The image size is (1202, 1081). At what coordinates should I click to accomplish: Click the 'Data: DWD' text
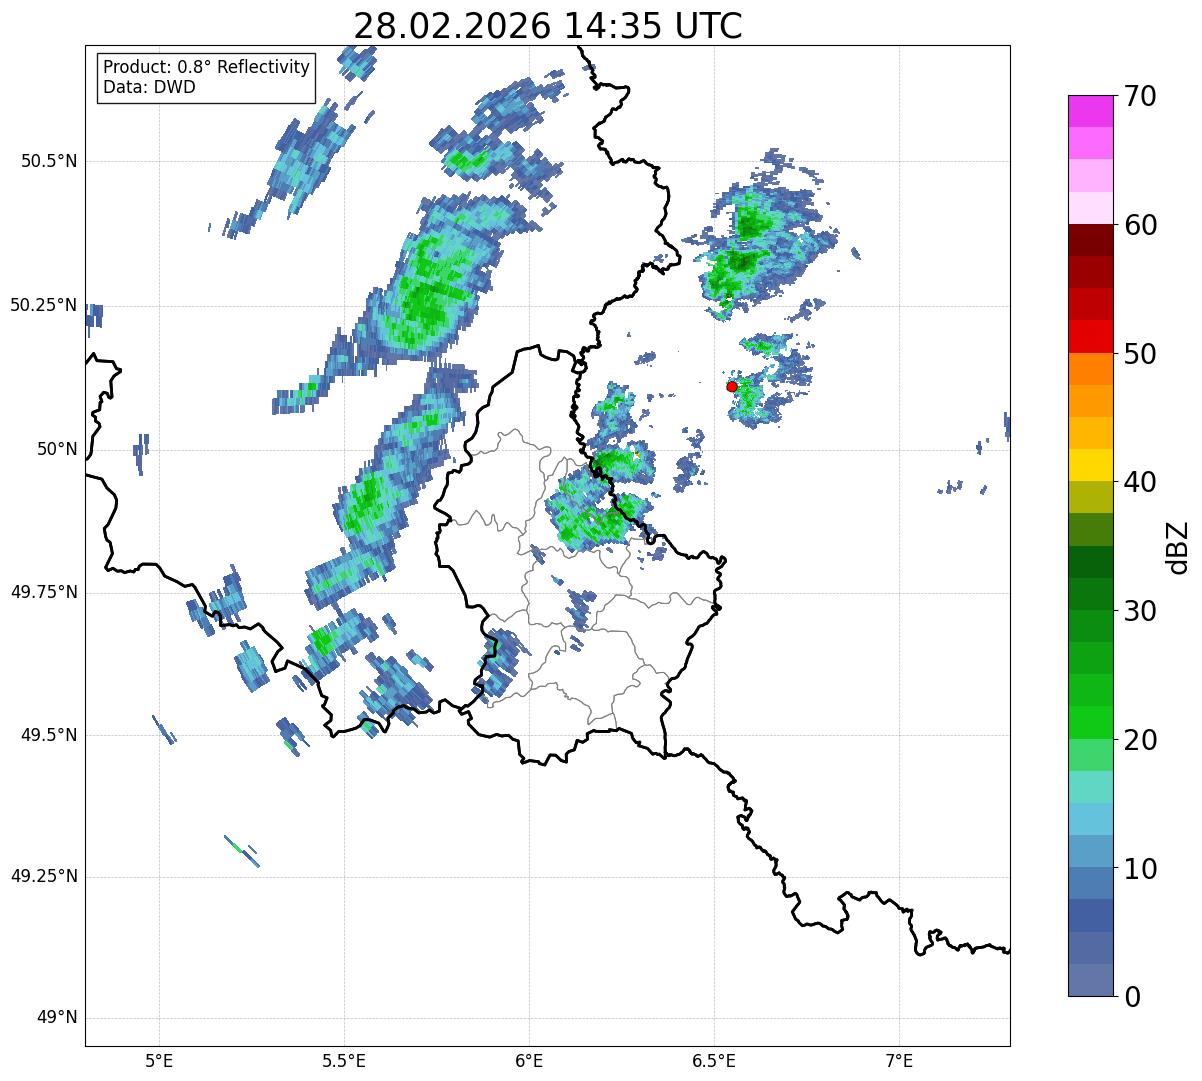(x=149, y=87)
